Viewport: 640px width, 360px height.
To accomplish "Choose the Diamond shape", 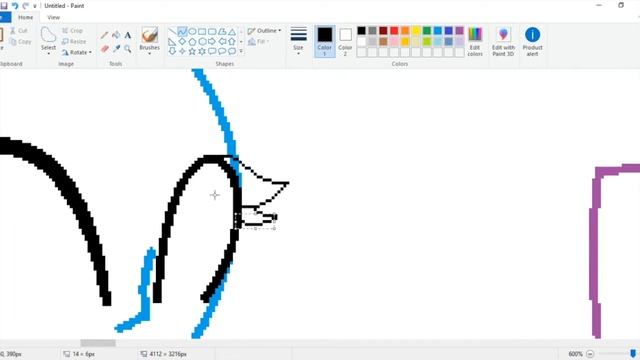I will pyautogui.click(x=182, y=42).
